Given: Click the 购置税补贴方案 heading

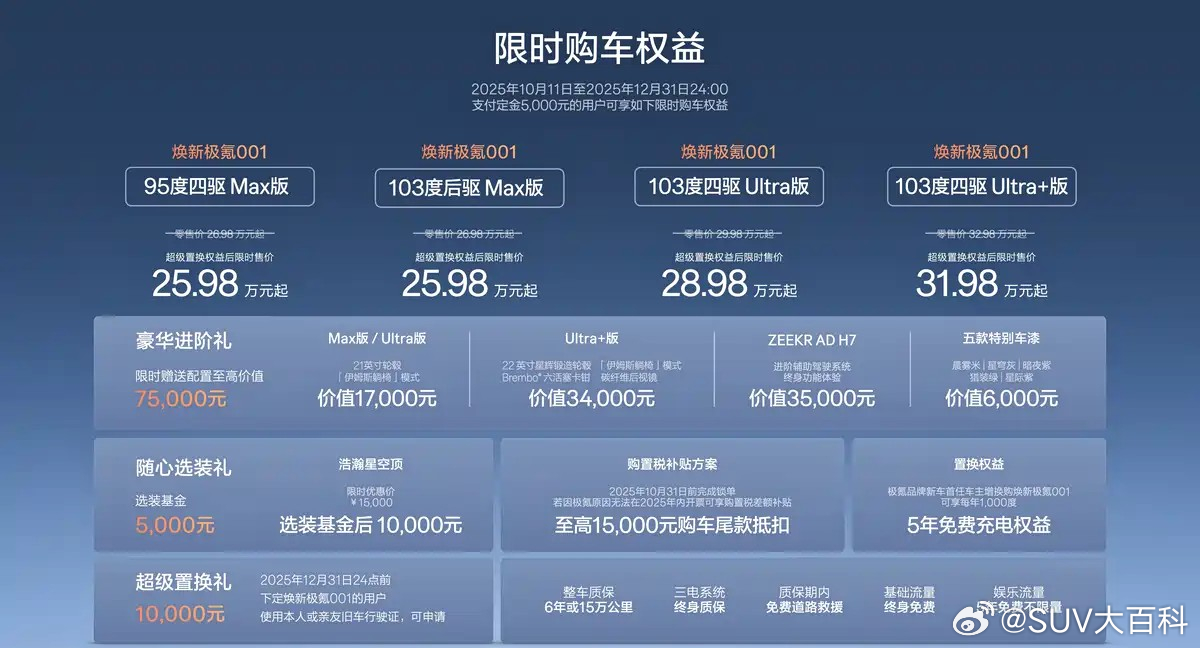Looking at the screenshot, I should (672, 465).
